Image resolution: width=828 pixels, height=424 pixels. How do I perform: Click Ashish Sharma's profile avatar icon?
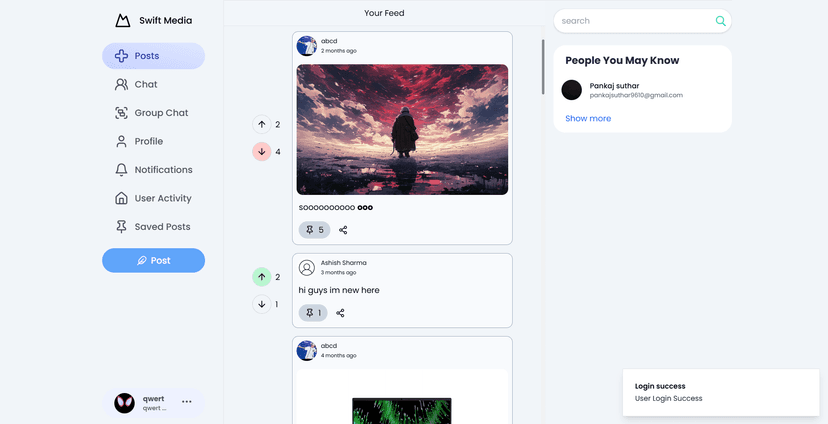[307, 268]
